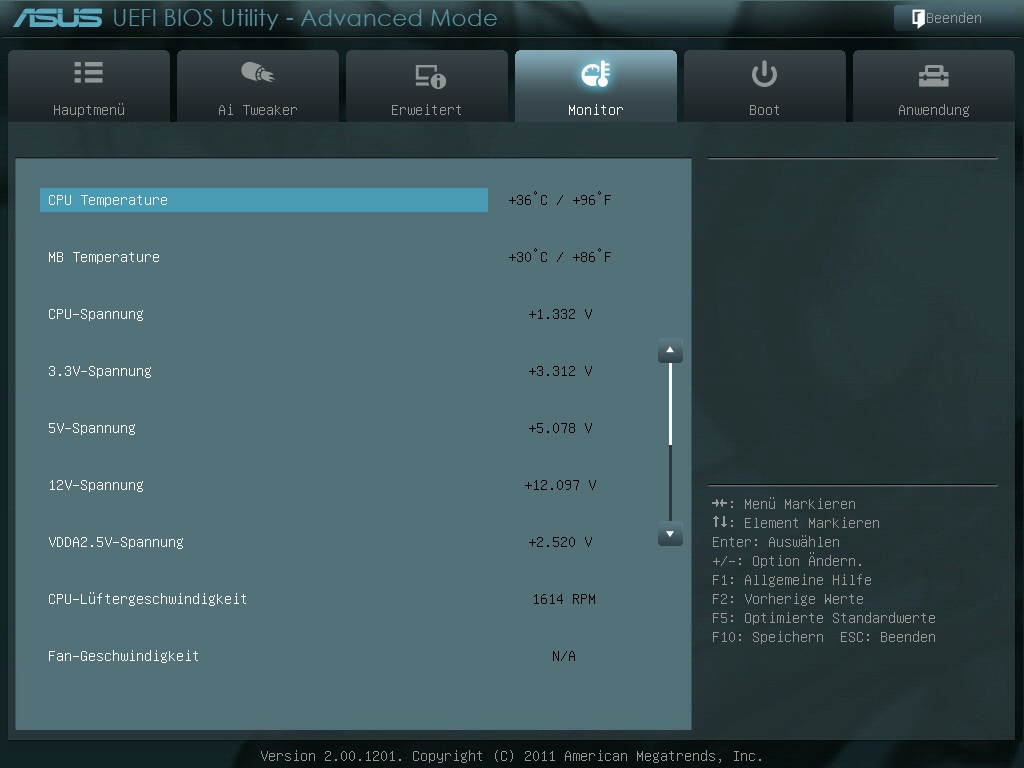Select the 12V-Spannung entry

click(96, 485)
